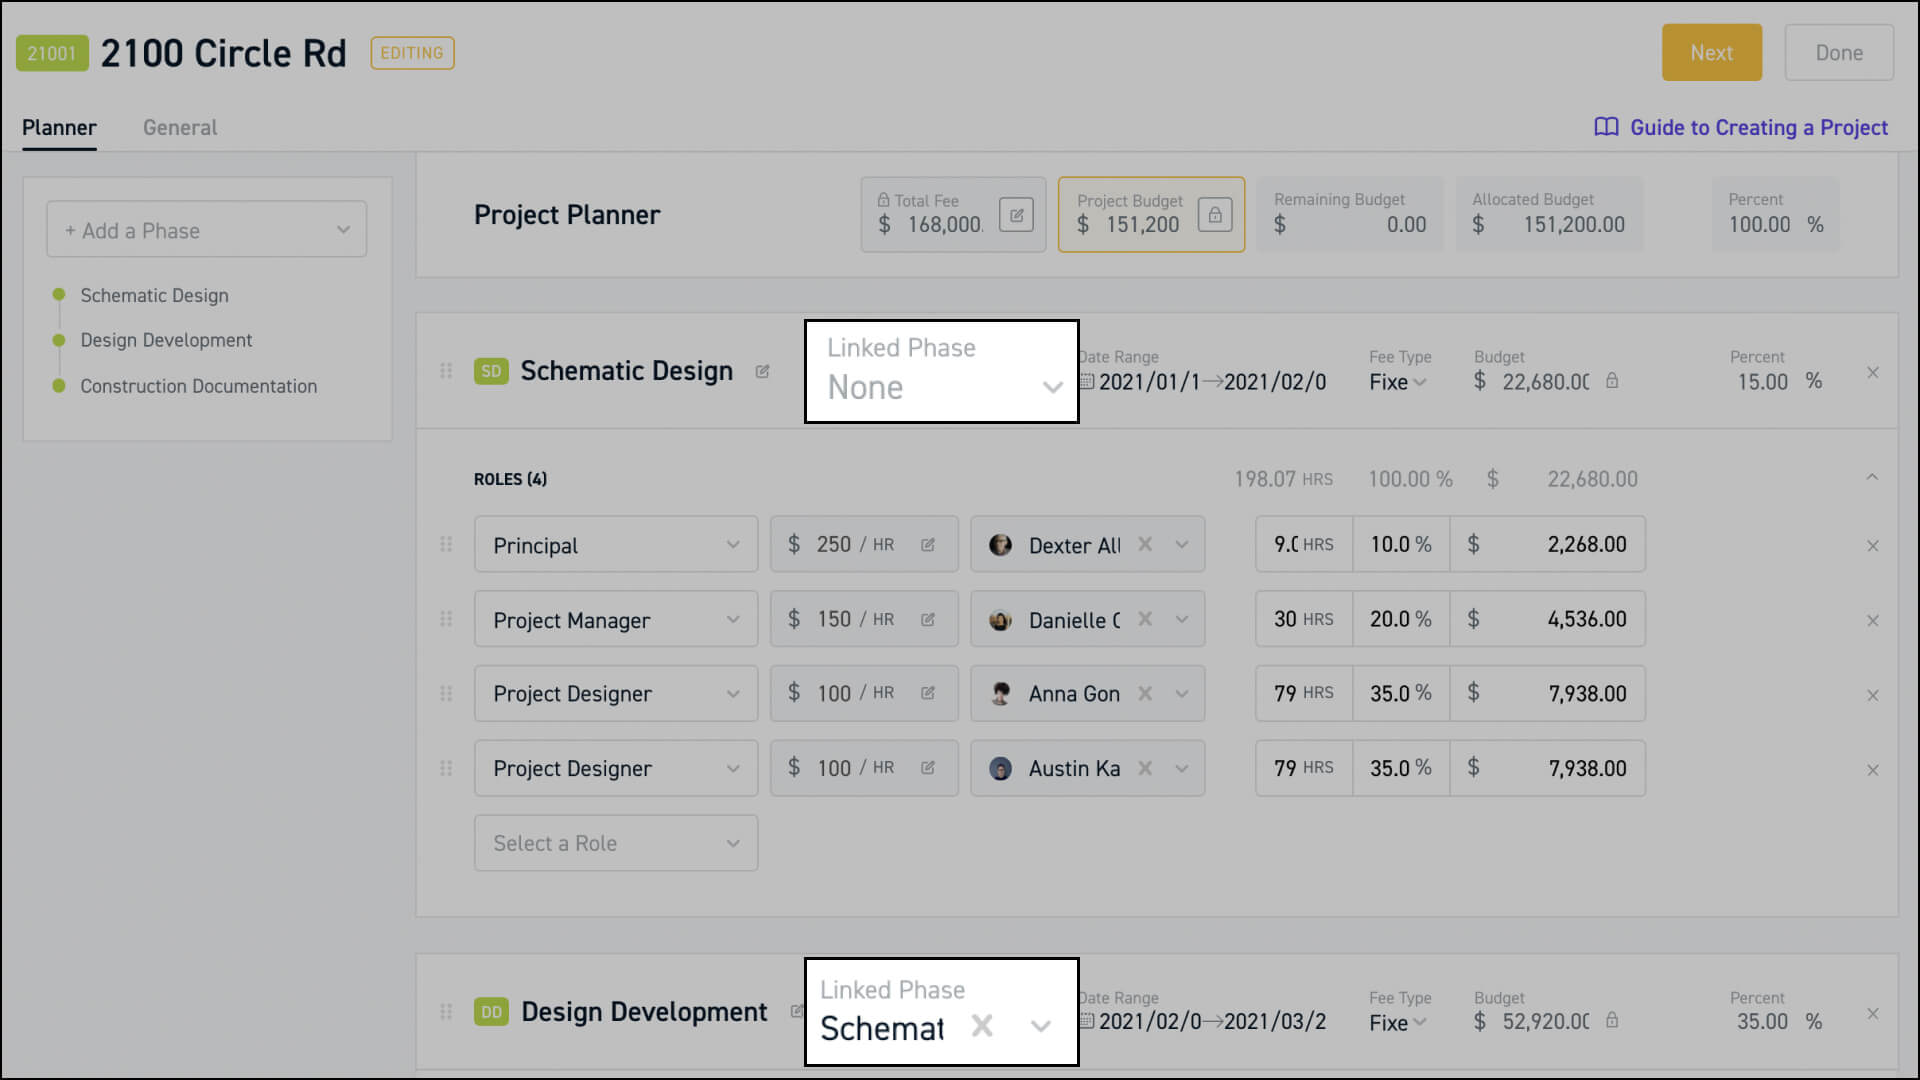Click the Total Fee edit pencil icon

coord(1016,215)
